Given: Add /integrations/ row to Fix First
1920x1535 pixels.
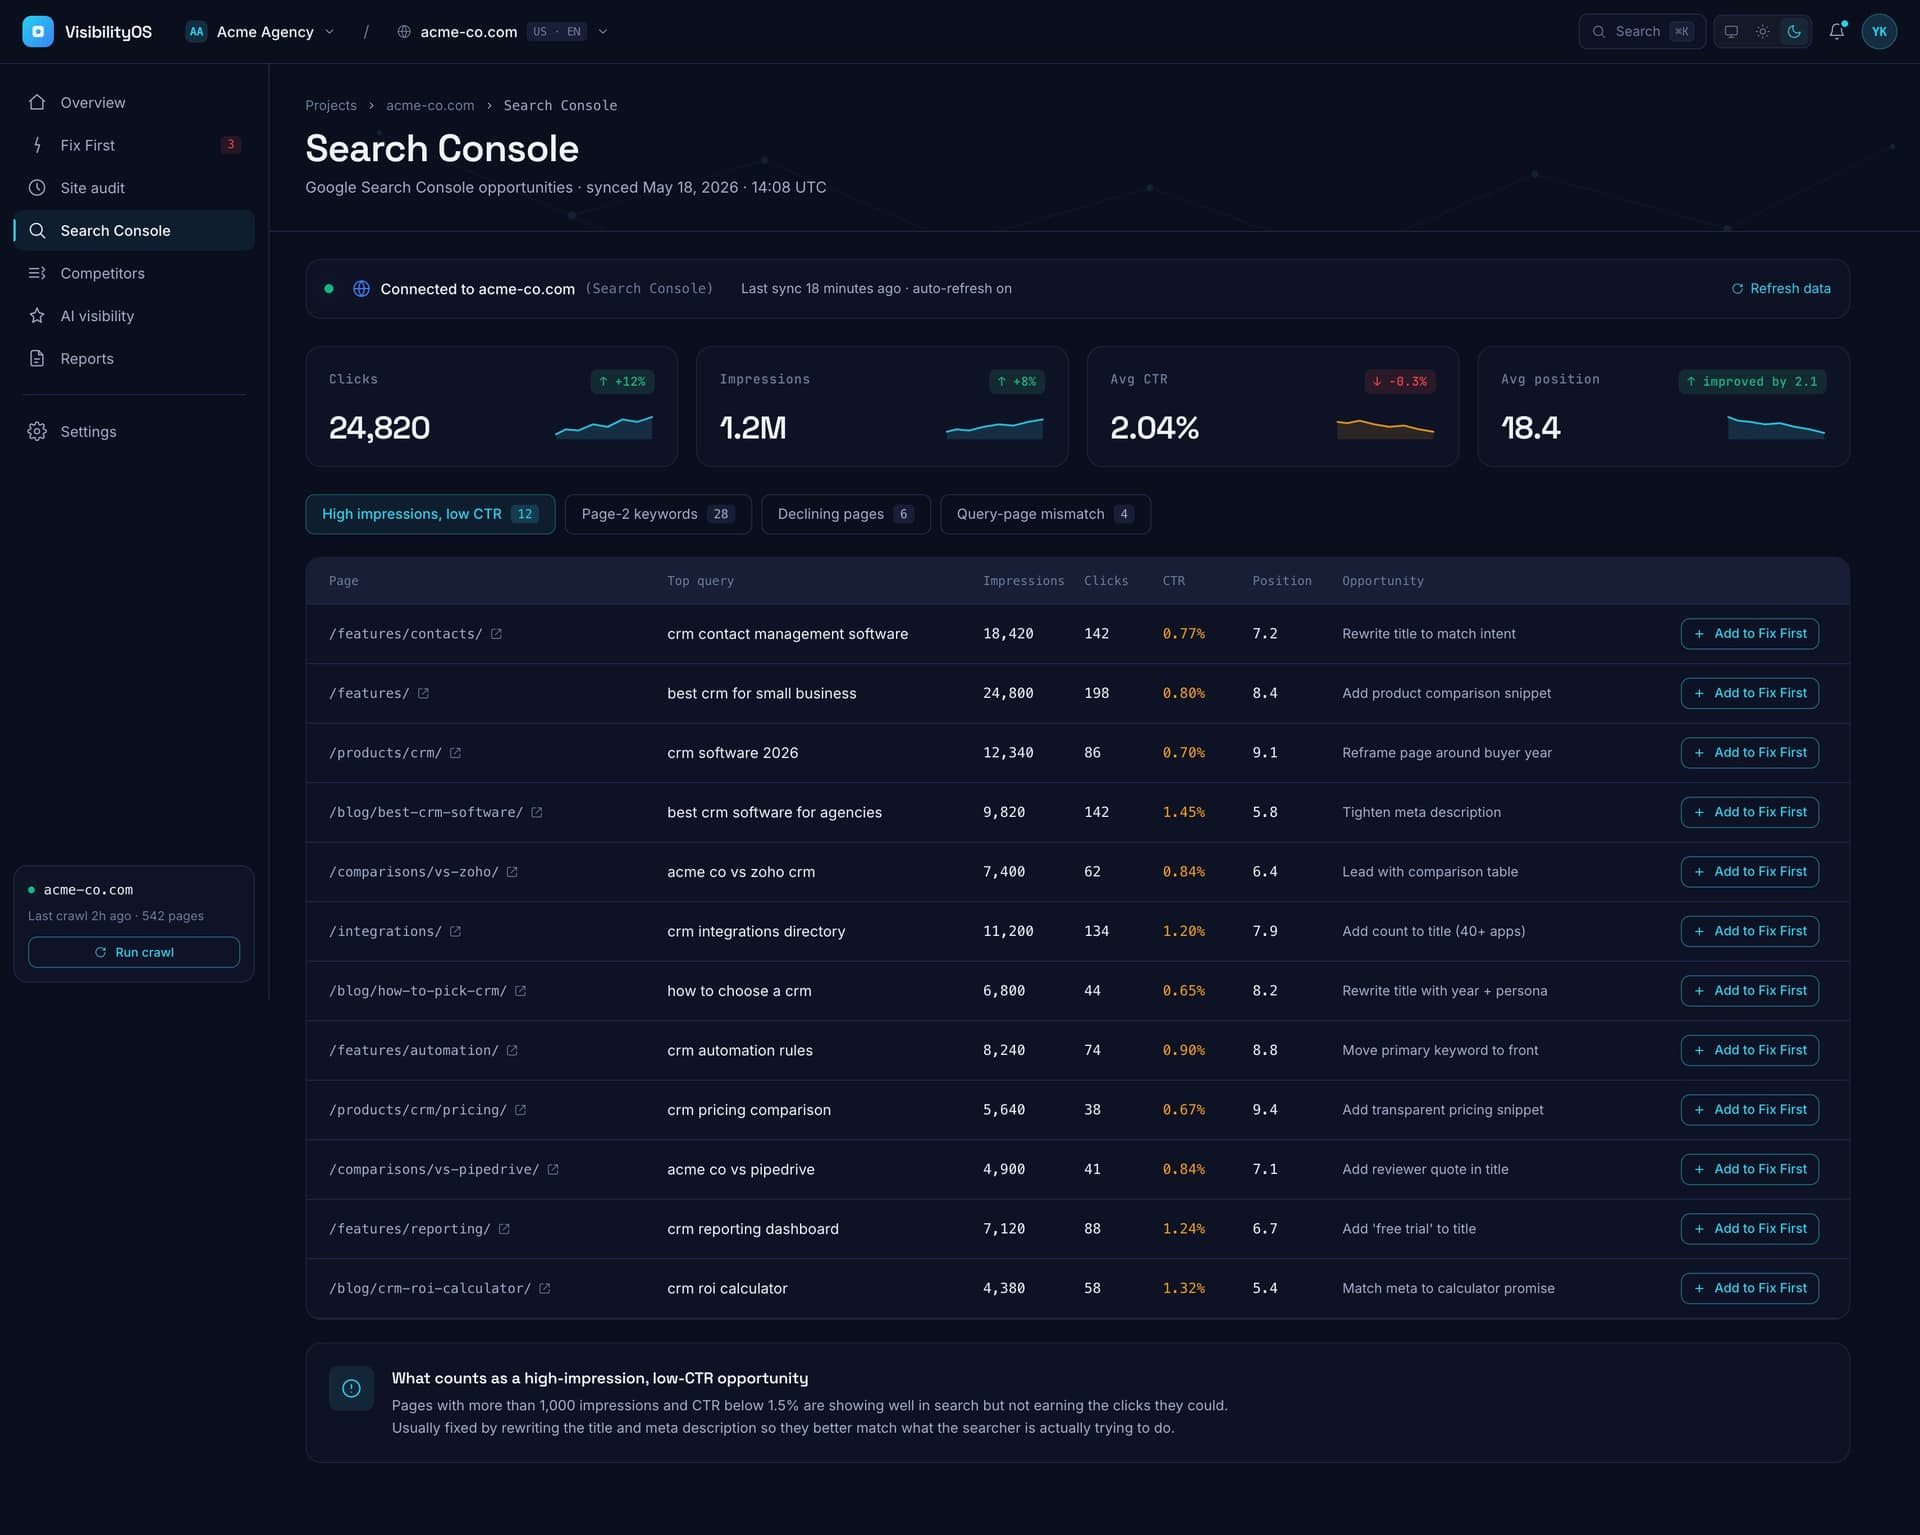Looking at the screenshot, I should click(x=1749, y=931).
